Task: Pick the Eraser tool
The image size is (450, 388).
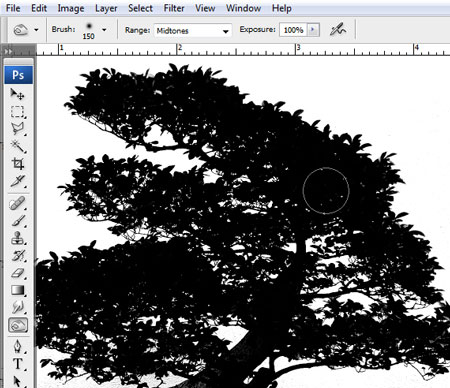Action: click(17, 273)
